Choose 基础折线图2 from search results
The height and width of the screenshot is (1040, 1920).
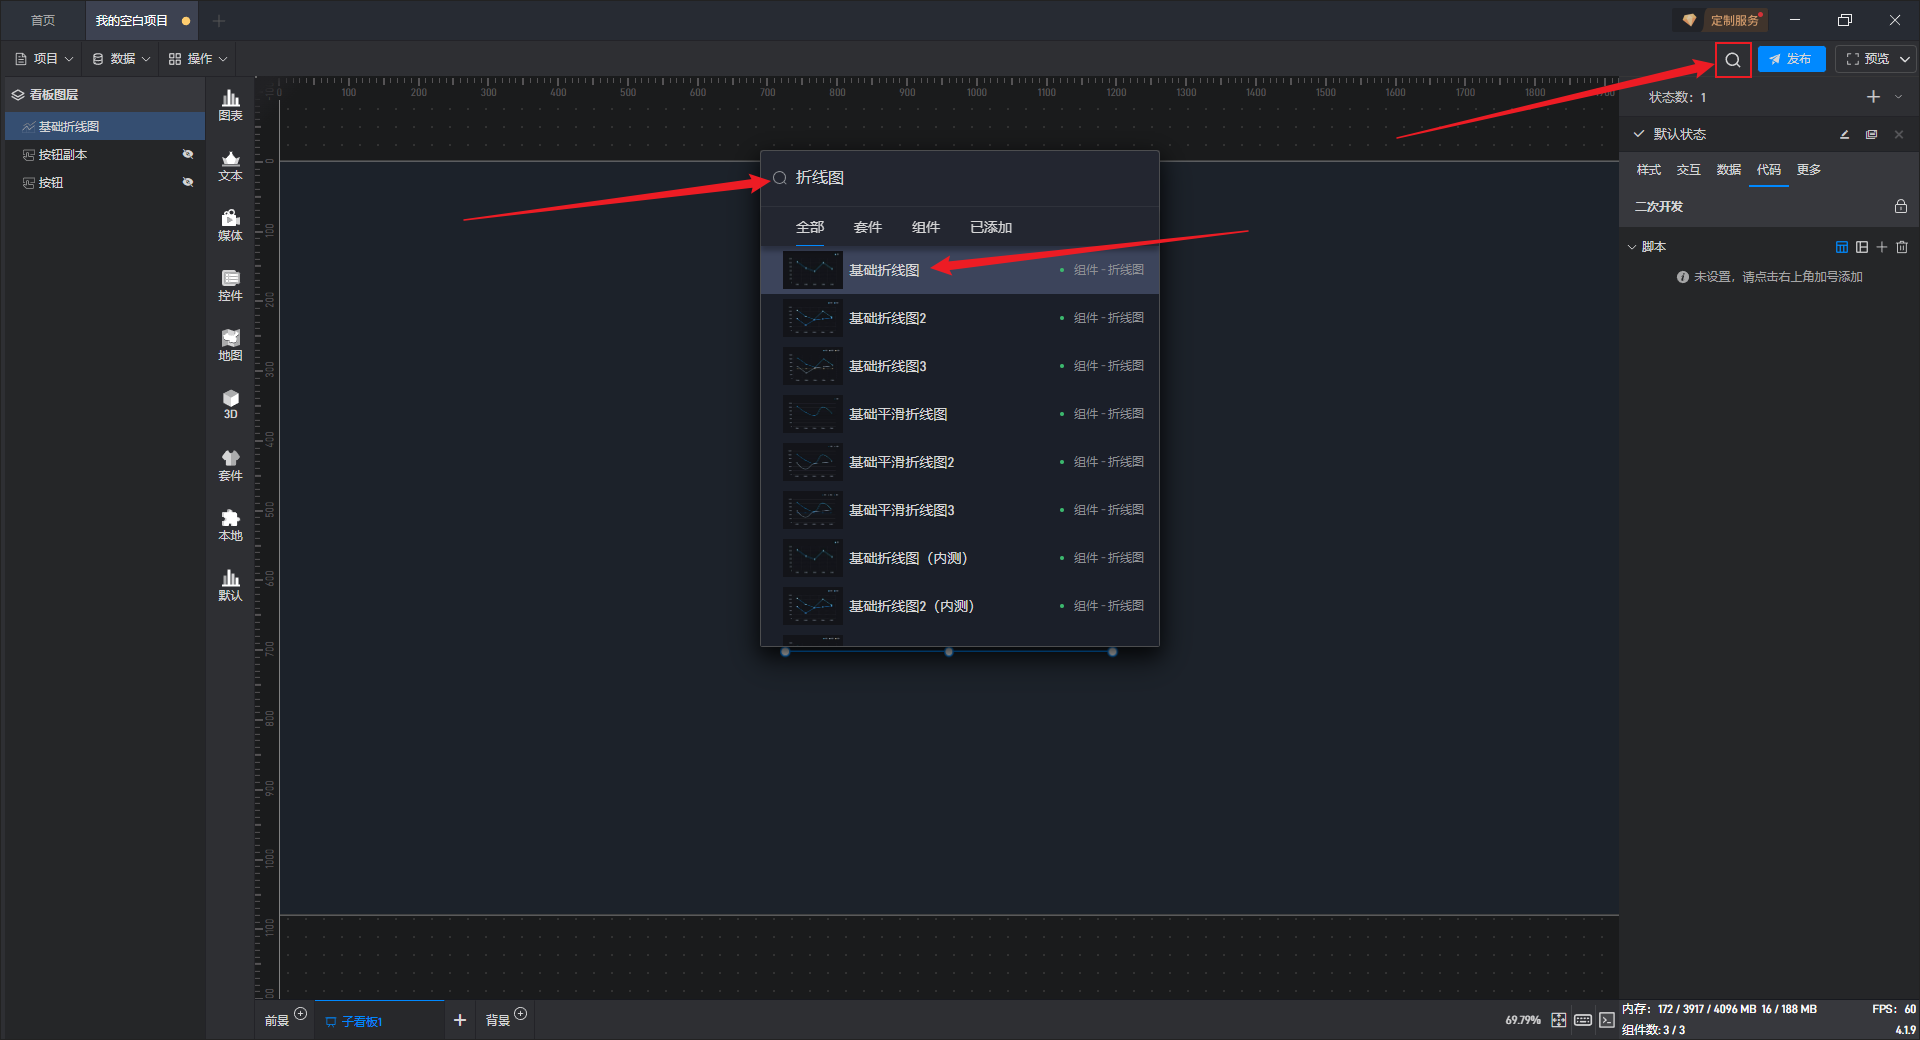[960, 318]
